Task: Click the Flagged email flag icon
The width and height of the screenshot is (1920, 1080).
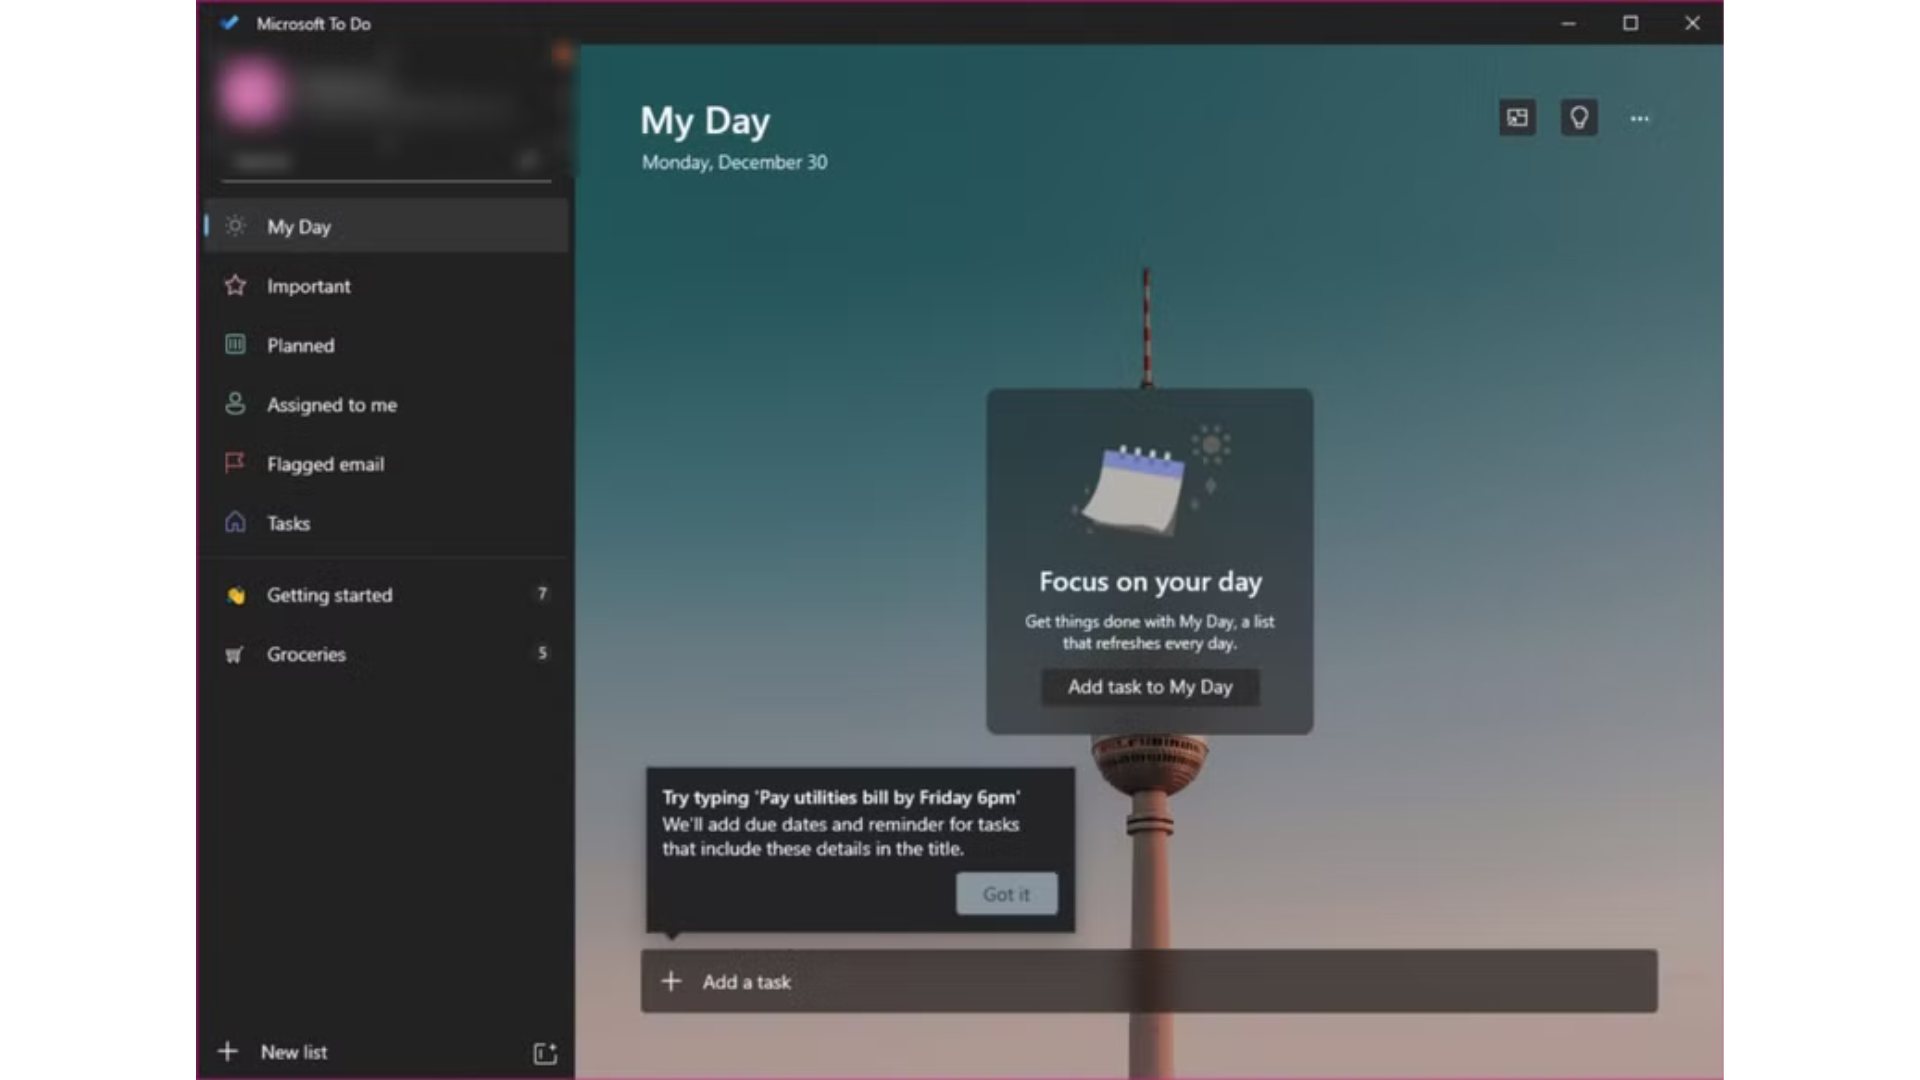Action: point(235,463)
